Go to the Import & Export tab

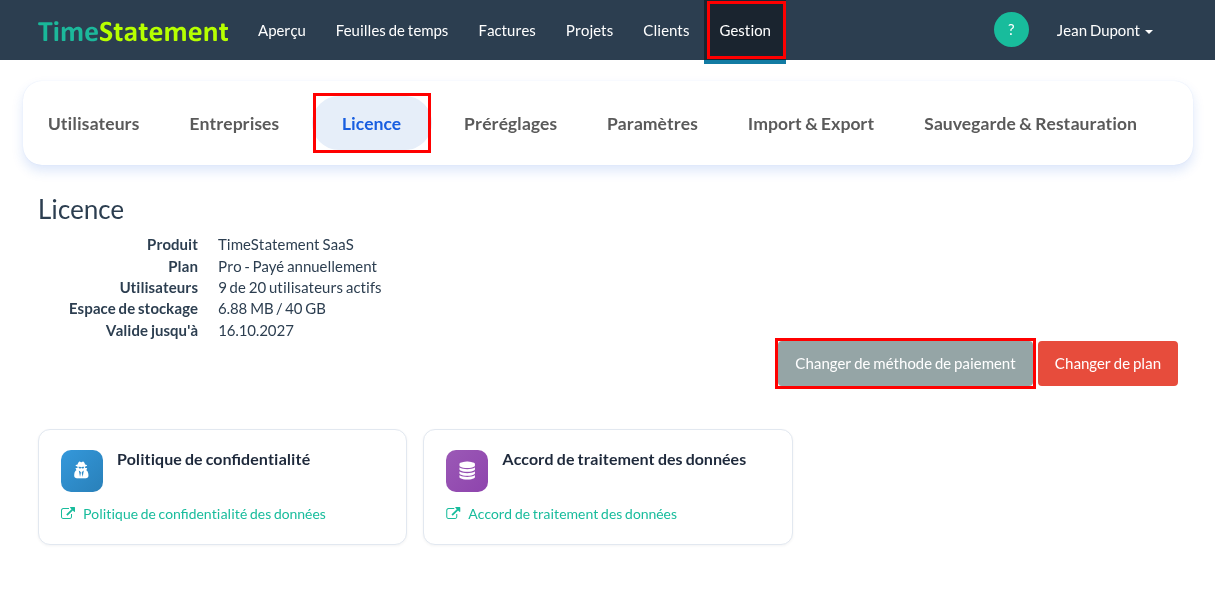811,124
